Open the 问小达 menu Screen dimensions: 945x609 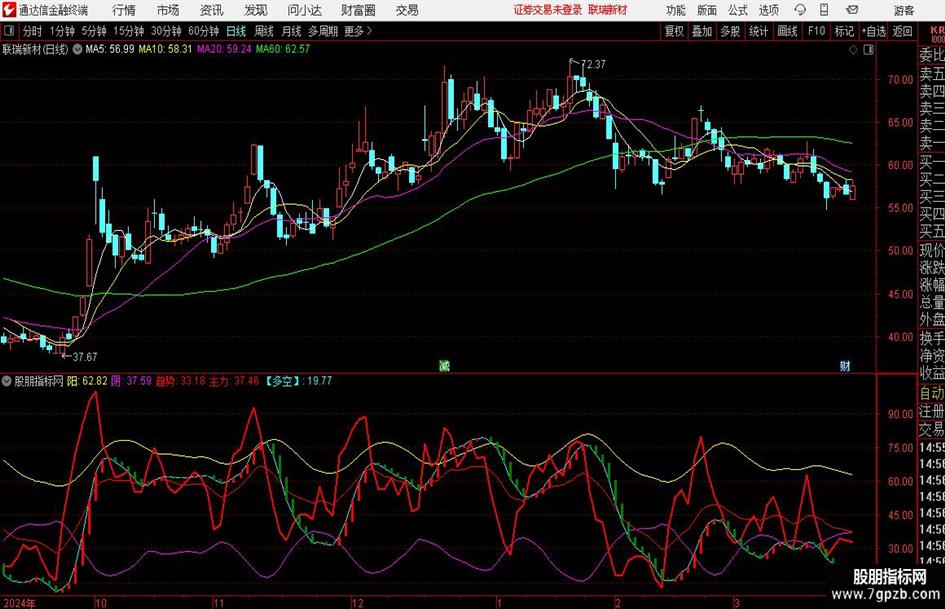(x=304, y=10)
